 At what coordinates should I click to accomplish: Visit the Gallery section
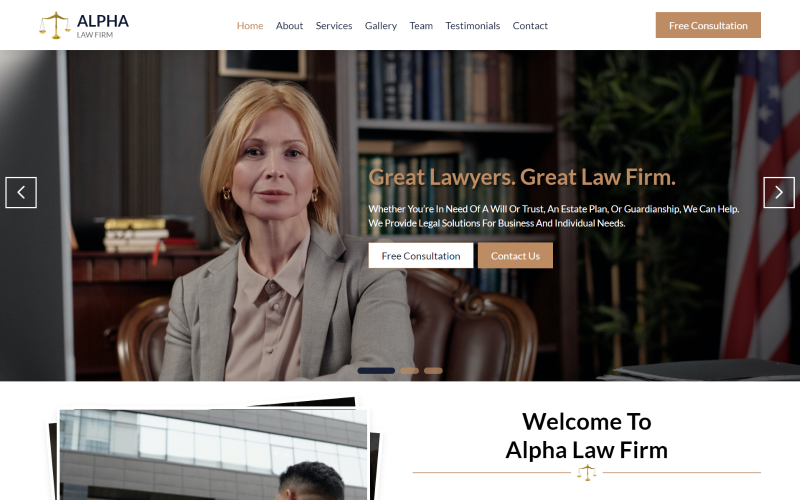pos(381,26)
